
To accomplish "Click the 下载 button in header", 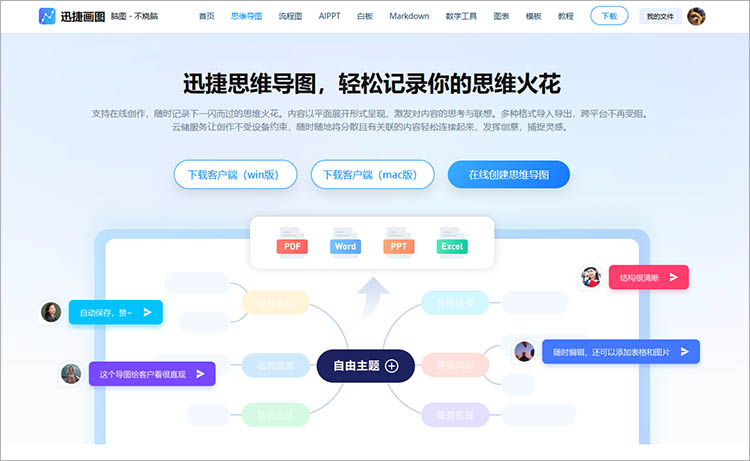I will point(609,16).
